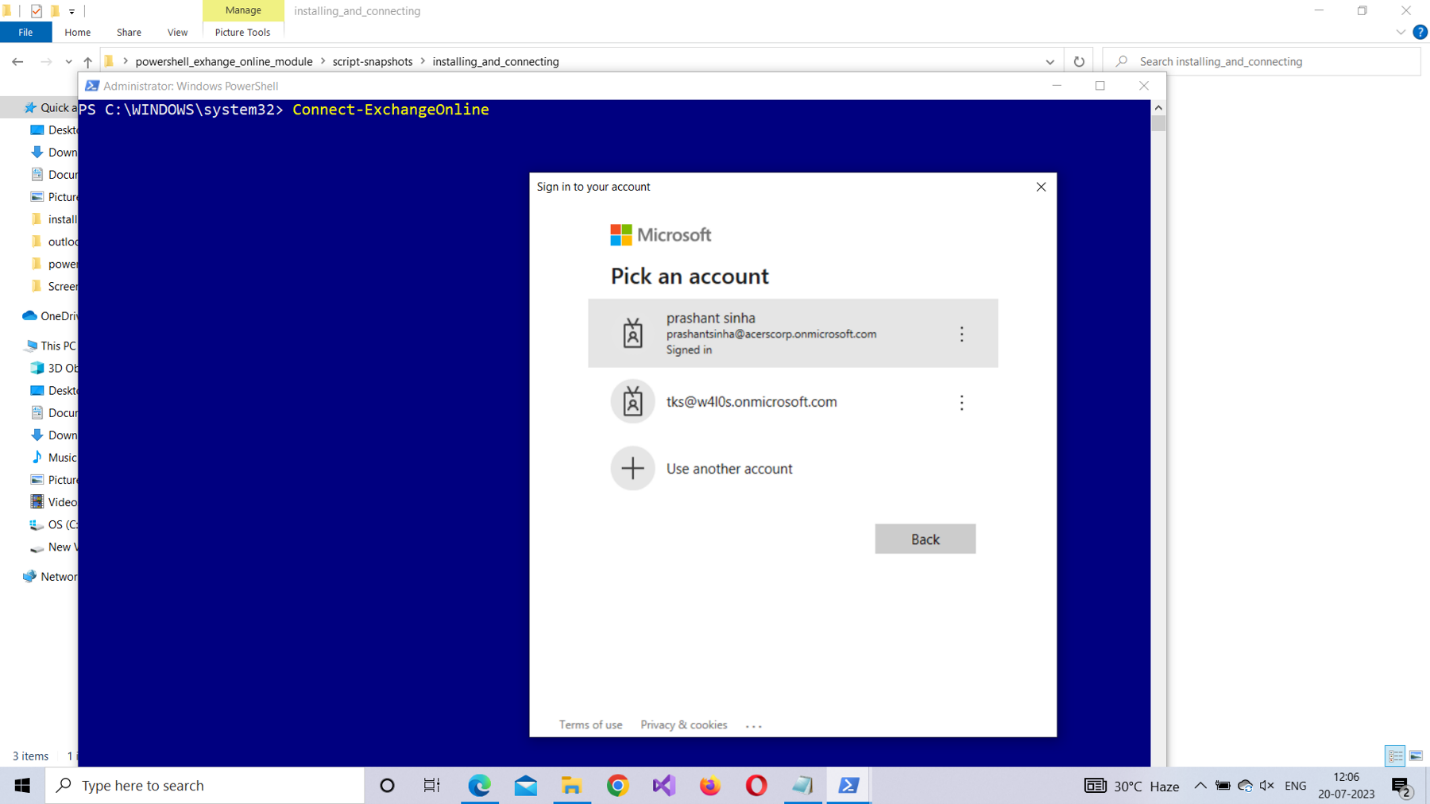Click the more options ellipsis in dialog footer
Viewport: 1430px width, 804px height.
[754, 726]
